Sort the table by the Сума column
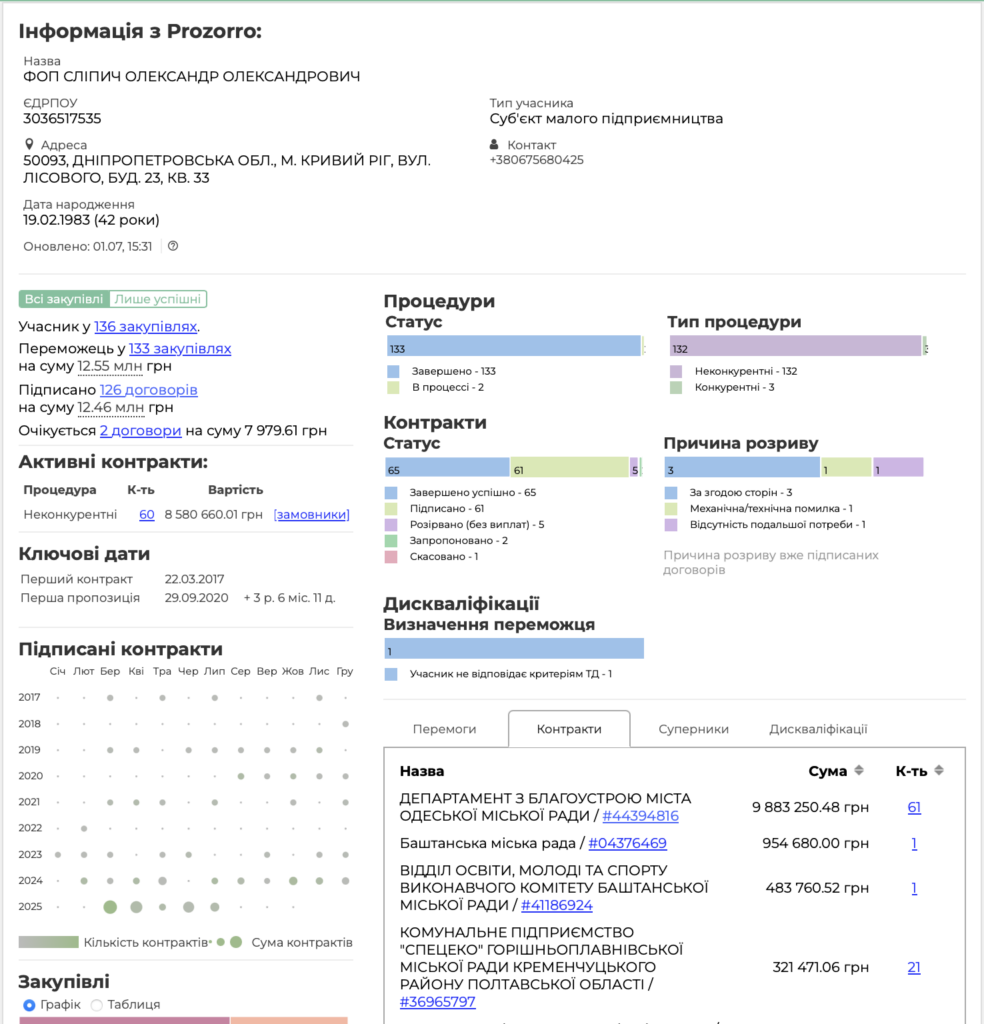This screenshot has width=984, height=1024. click(857, 771)
